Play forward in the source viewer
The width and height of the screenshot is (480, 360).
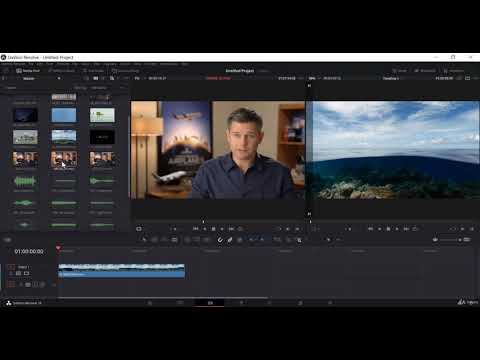[222, 229]
